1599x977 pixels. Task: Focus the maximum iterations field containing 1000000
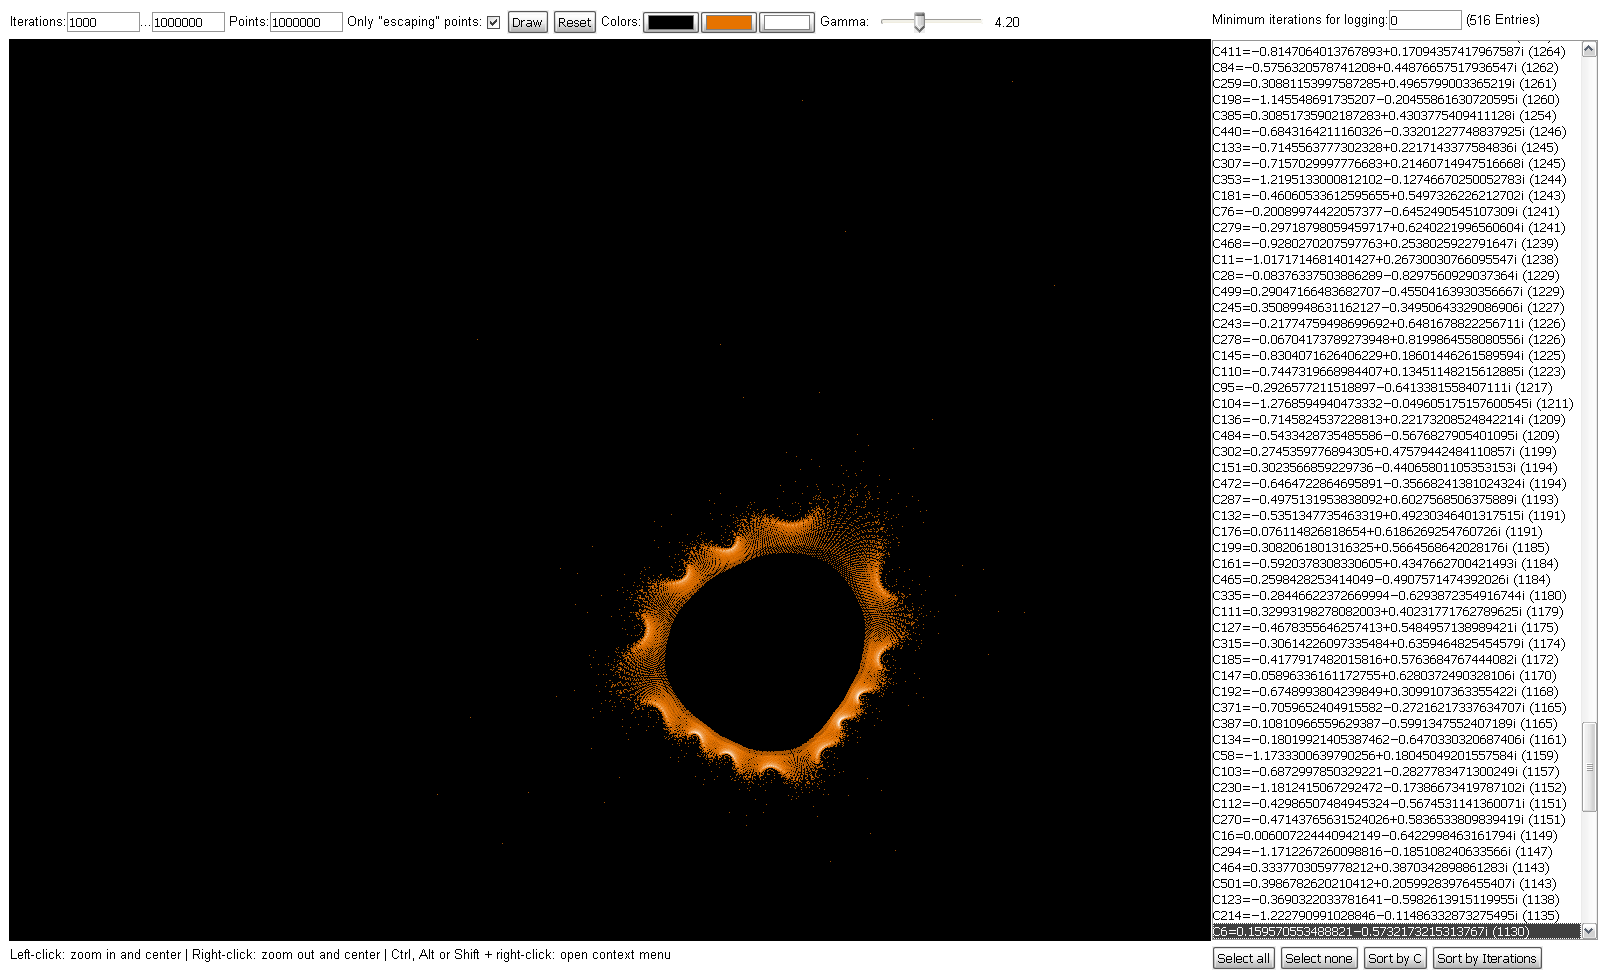click(188, 22)
